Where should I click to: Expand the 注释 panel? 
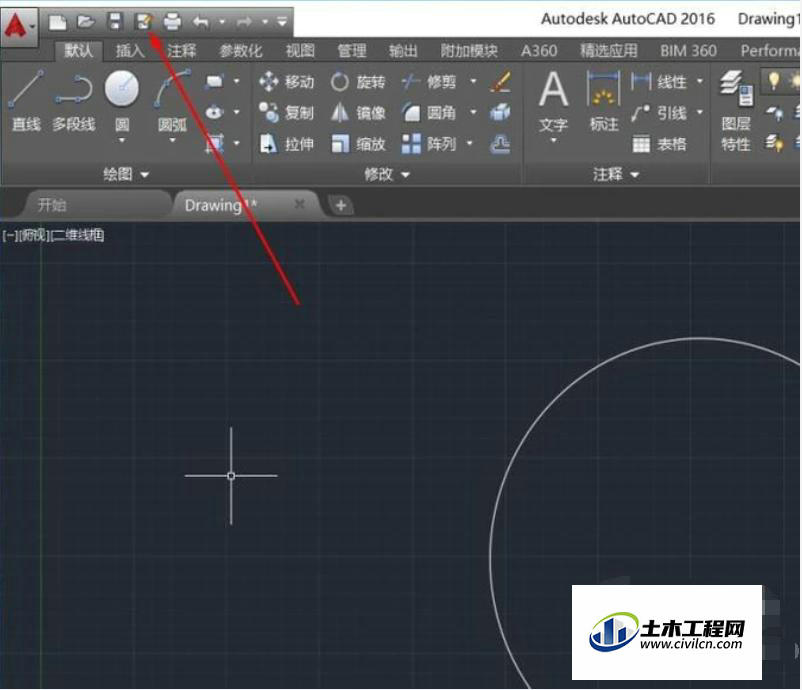[616, 174]
